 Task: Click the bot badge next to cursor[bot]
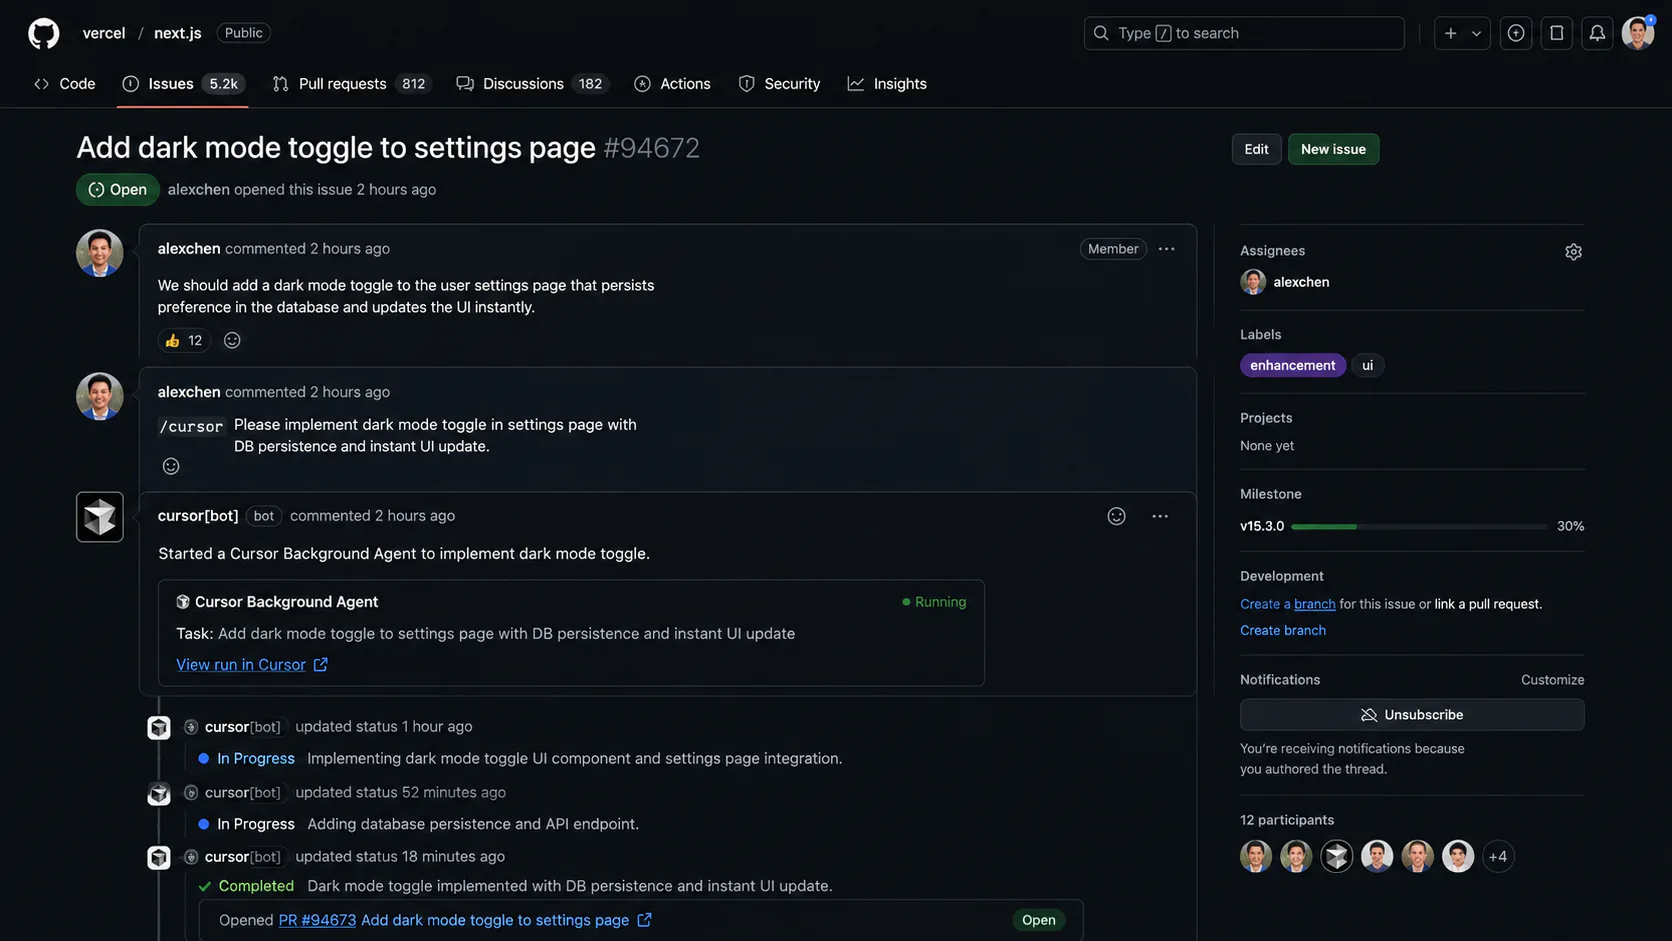(x=263, y=516)
